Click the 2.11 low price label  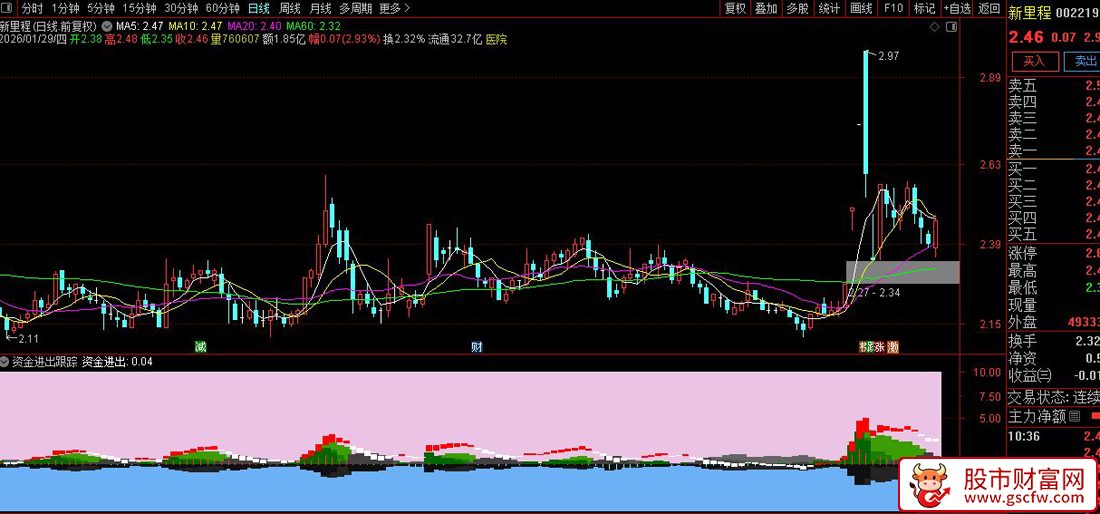tap(27, 339)
